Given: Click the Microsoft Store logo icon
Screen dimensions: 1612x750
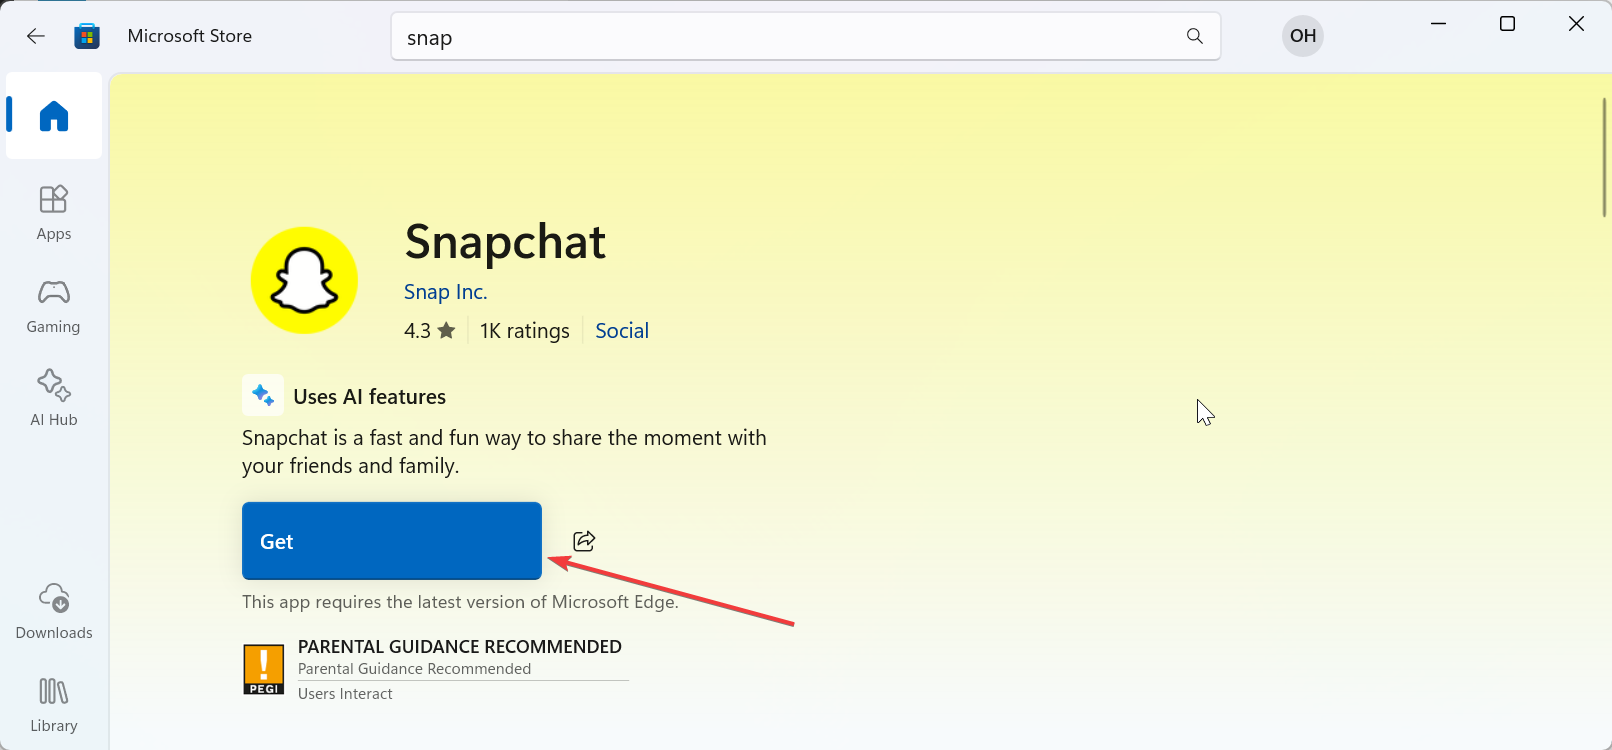Looking at the screenshot, I should [87, 36].
